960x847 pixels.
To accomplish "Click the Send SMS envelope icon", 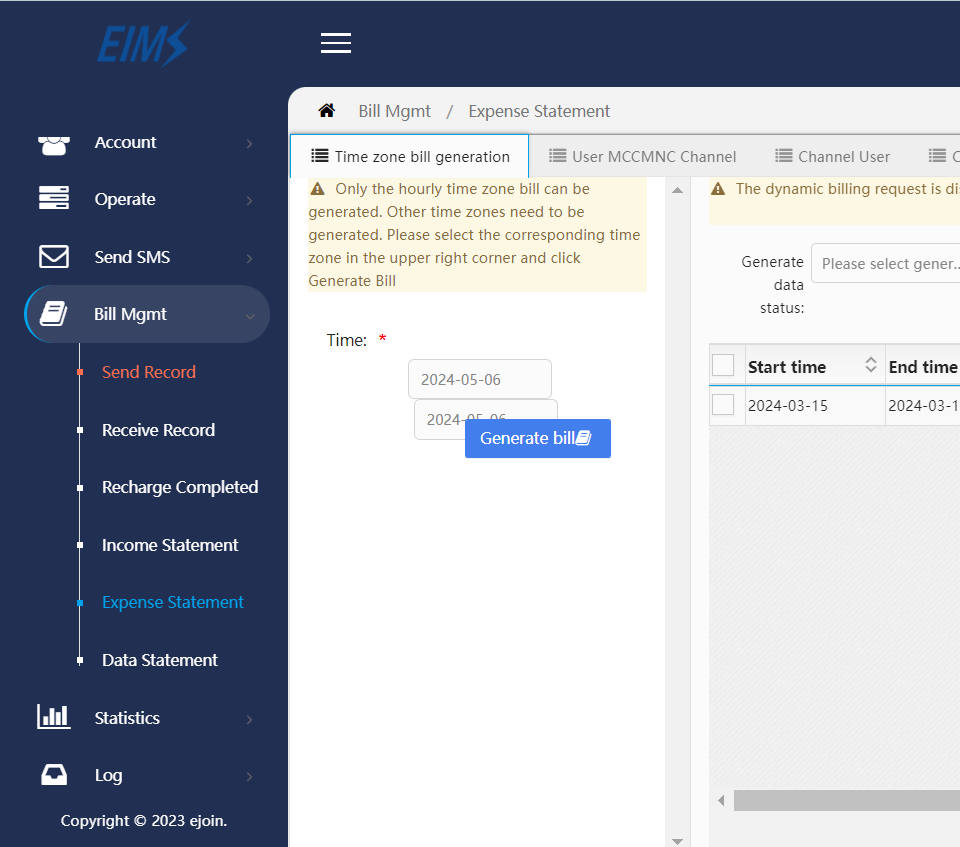I will coord(54,257).
